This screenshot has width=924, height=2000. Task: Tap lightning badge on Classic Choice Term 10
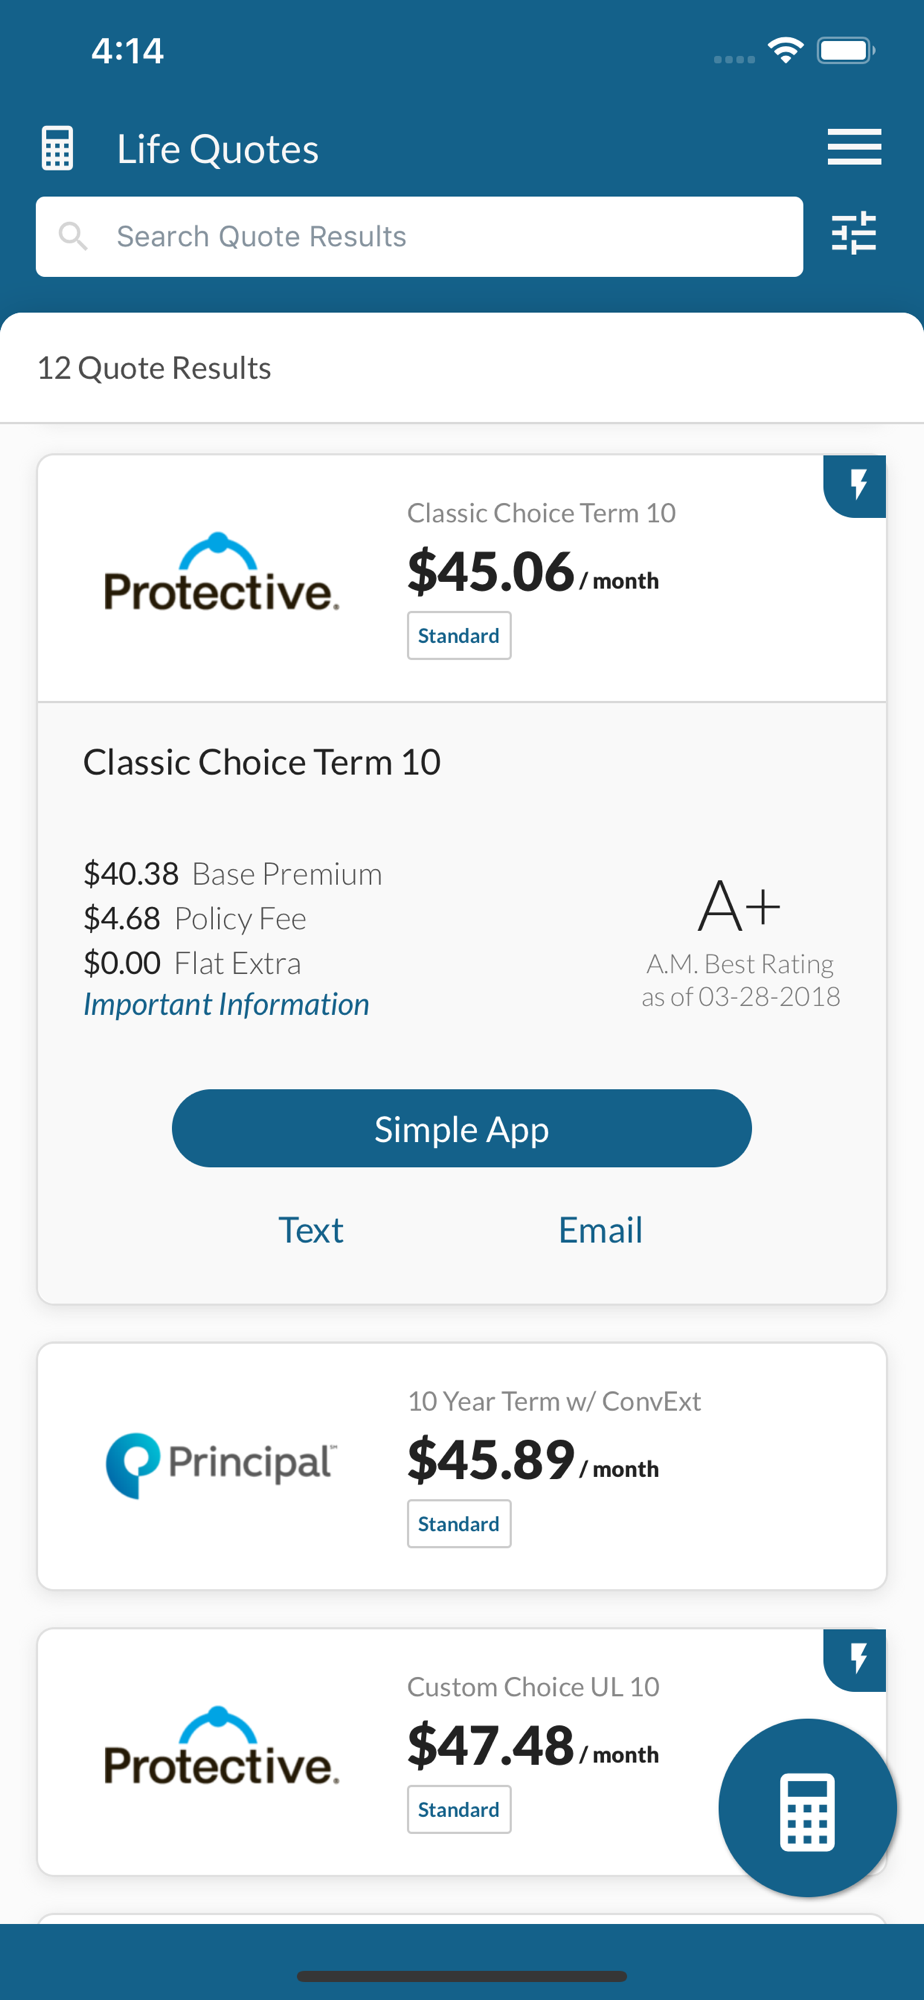pos(855,486)
